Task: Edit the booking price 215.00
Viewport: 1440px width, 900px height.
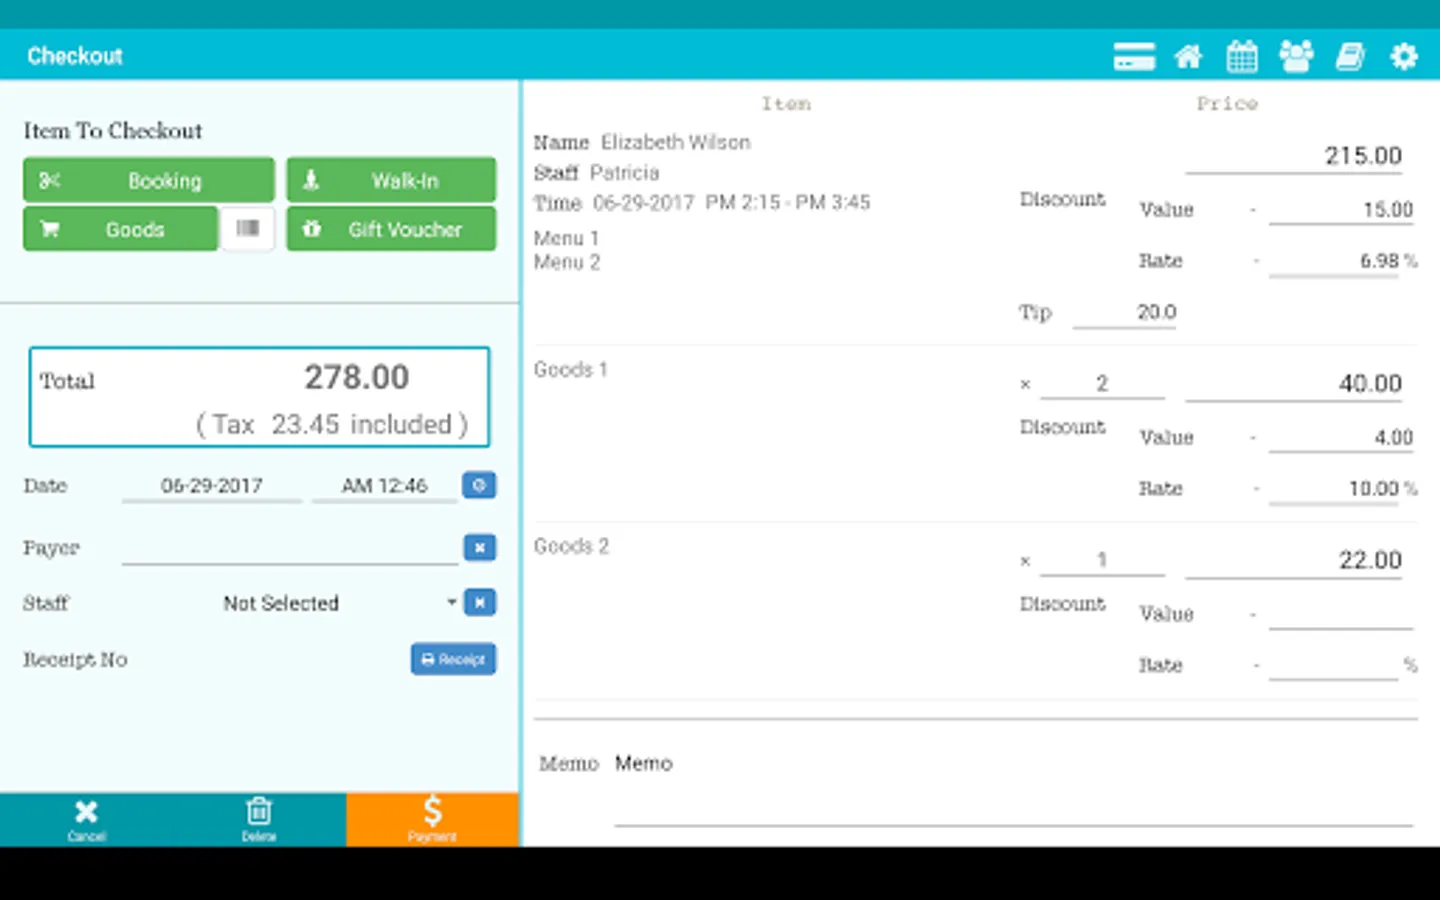Action: click(1294, 156)
